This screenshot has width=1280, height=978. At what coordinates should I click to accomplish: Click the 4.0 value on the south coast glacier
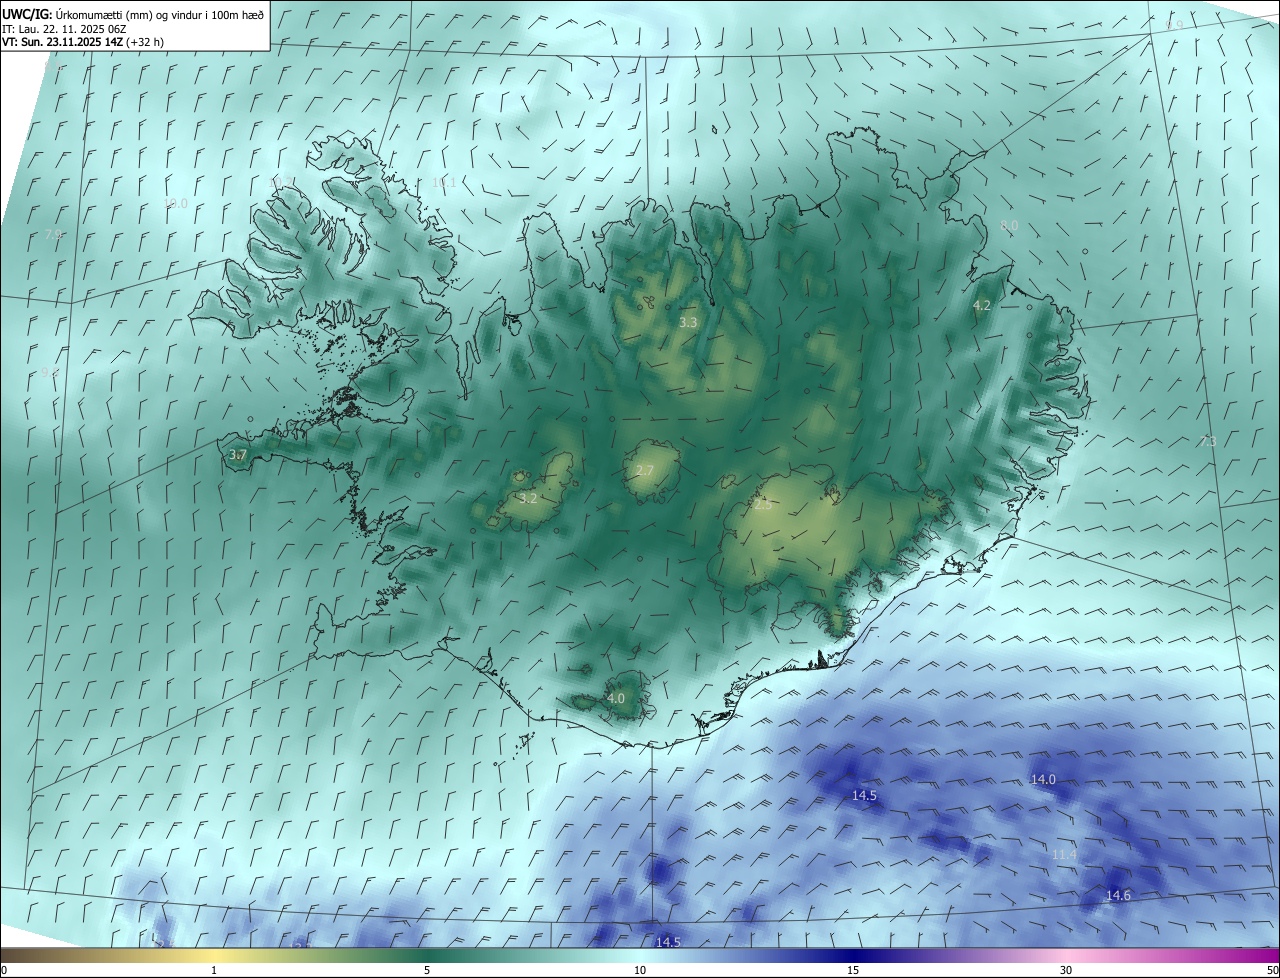tap(616, 698)
